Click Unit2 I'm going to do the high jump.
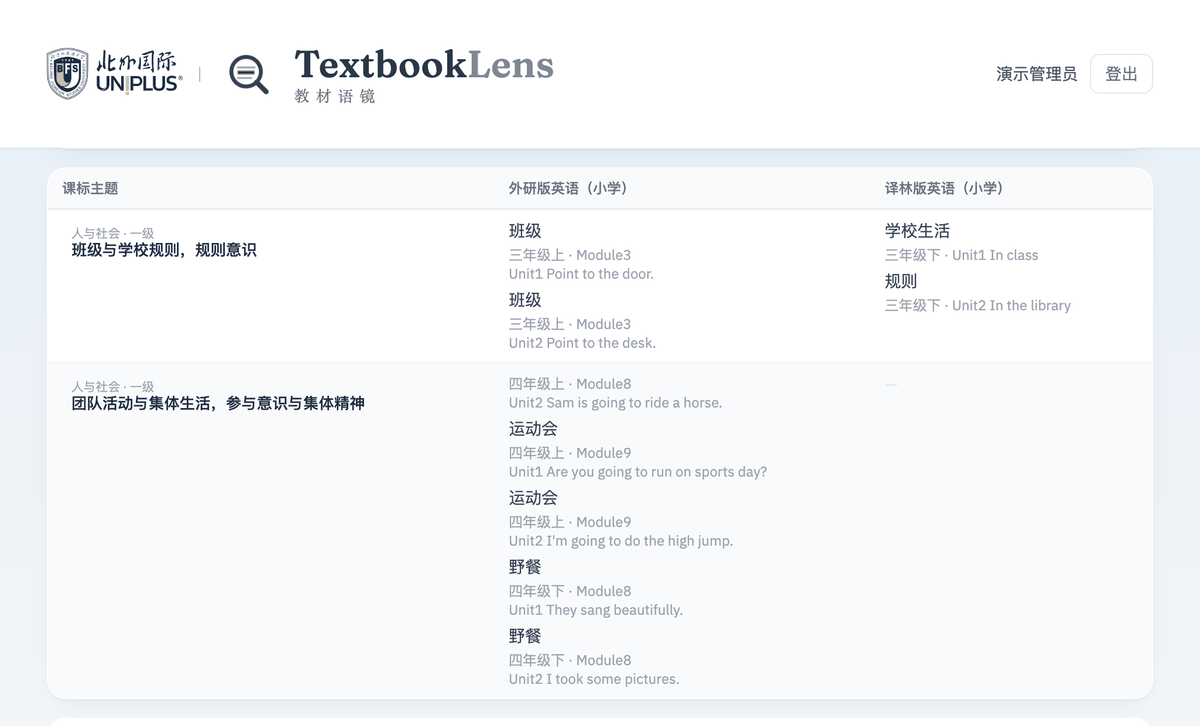1200x726 pixels. 621,541
